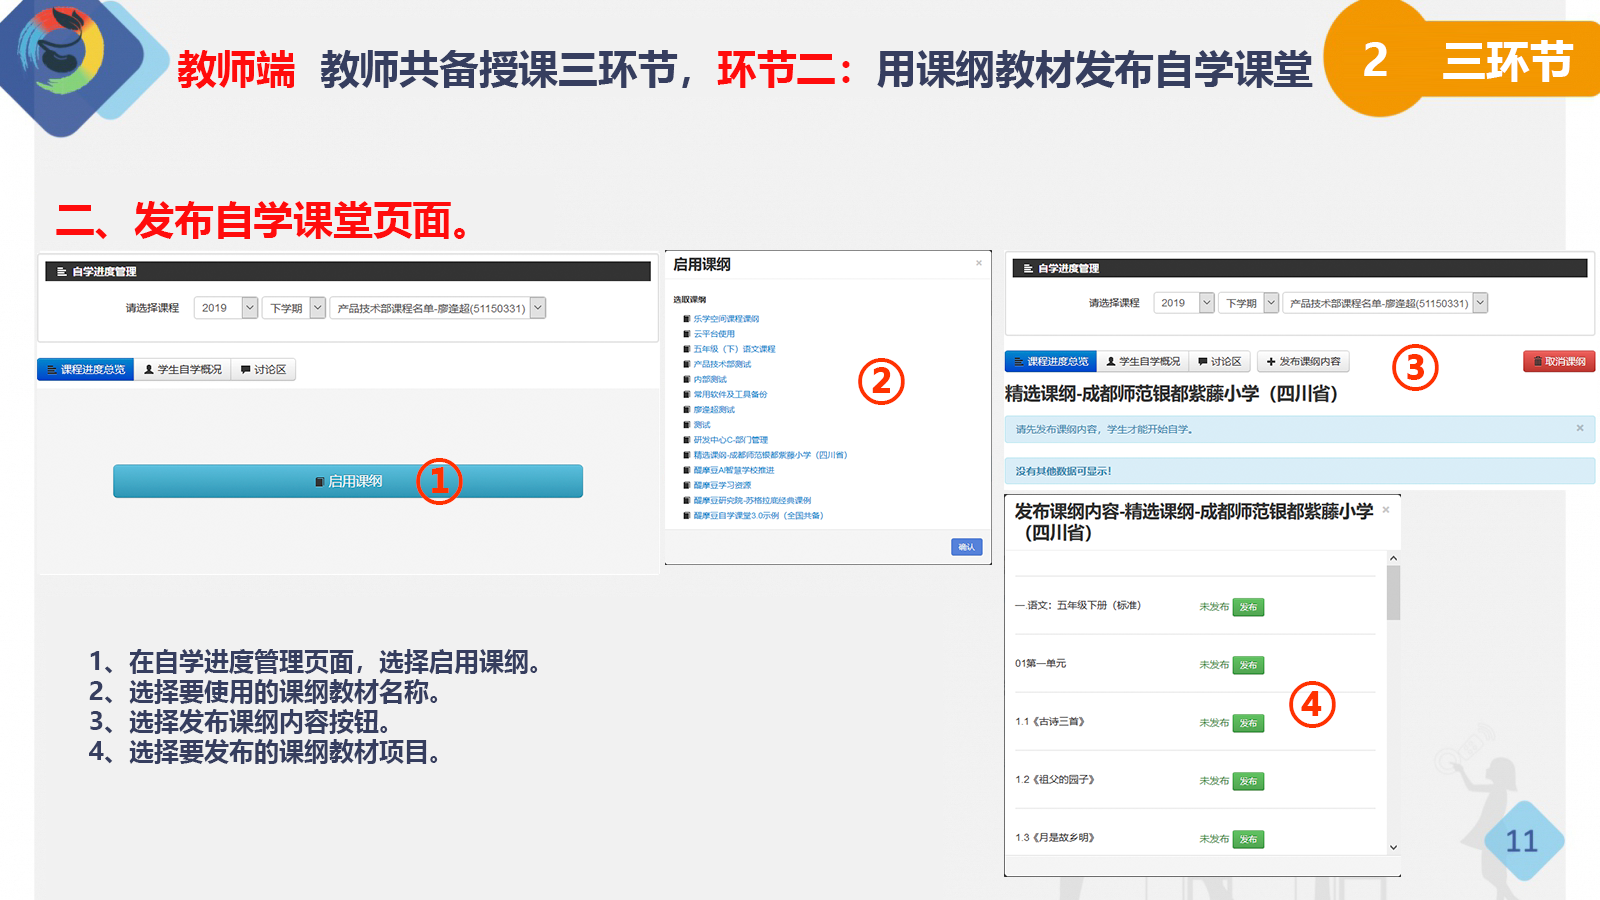Click the scroll-down arrow in the publish dialog
Screen dimensions: 1600x900
pos(1393,847)
